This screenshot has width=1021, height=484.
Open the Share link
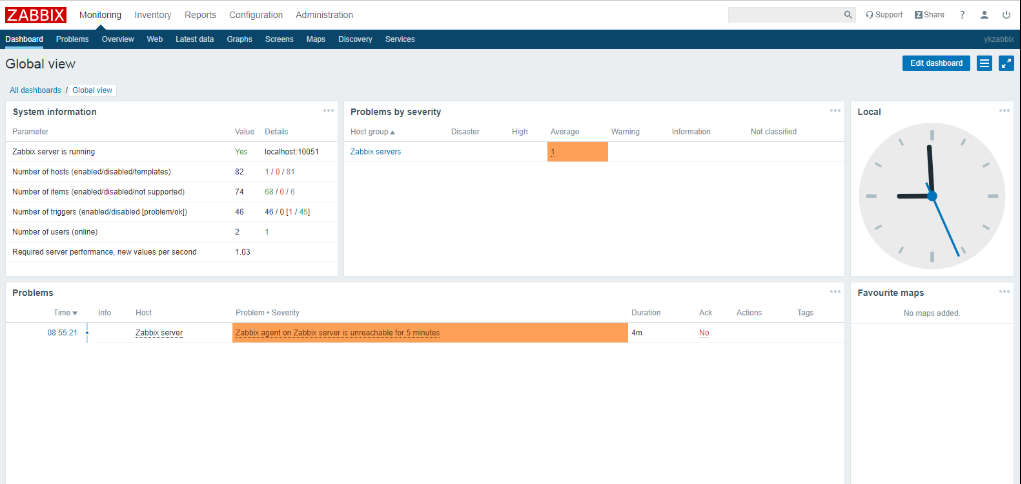point(929,15)
